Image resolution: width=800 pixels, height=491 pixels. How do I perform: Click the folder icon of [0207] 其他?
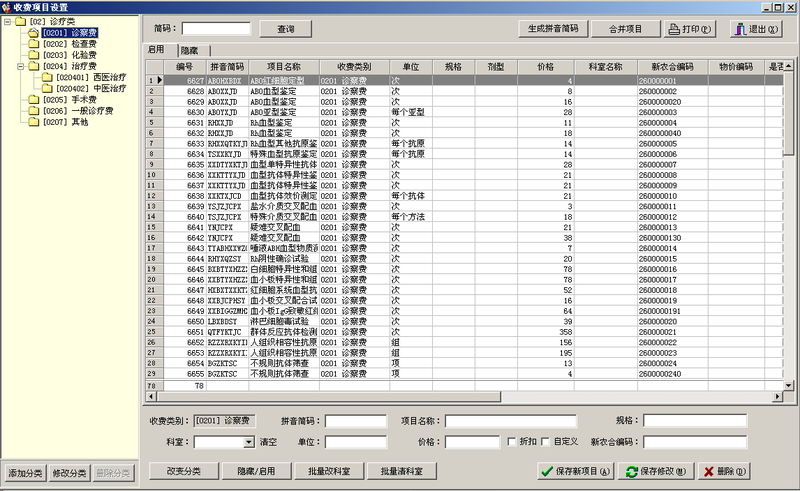34,122
